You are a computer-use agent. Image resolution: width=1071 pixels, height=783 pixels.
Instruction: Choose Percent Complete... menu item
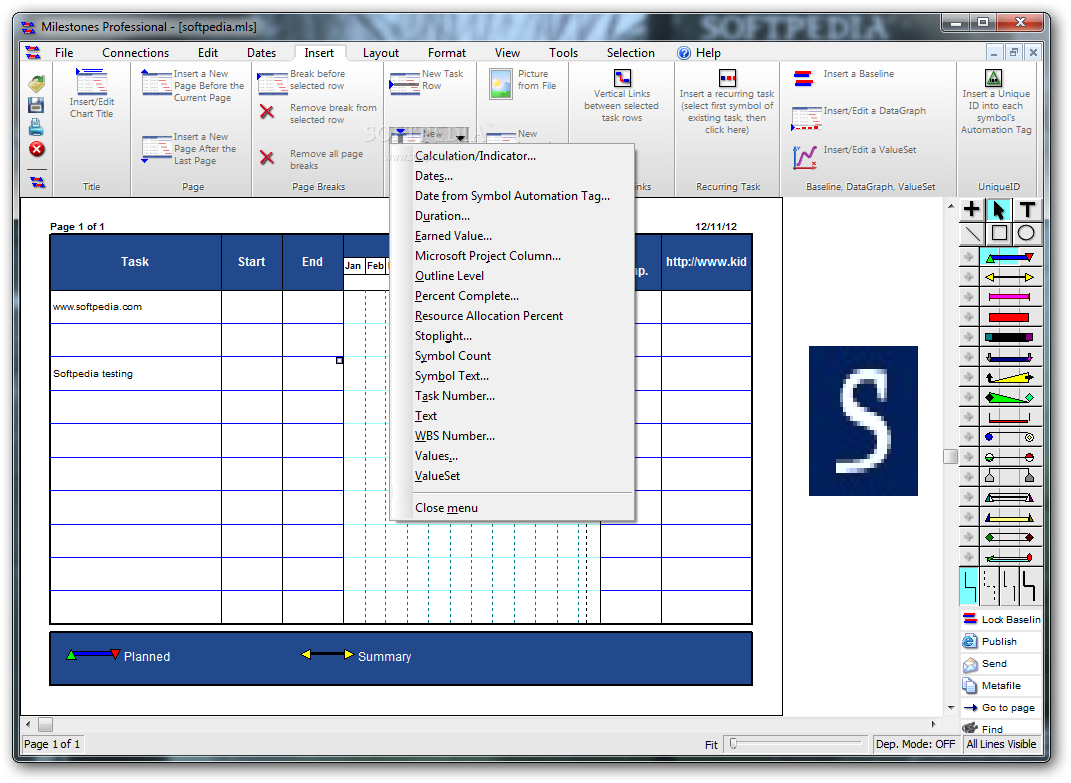click(x=467, y=296)
